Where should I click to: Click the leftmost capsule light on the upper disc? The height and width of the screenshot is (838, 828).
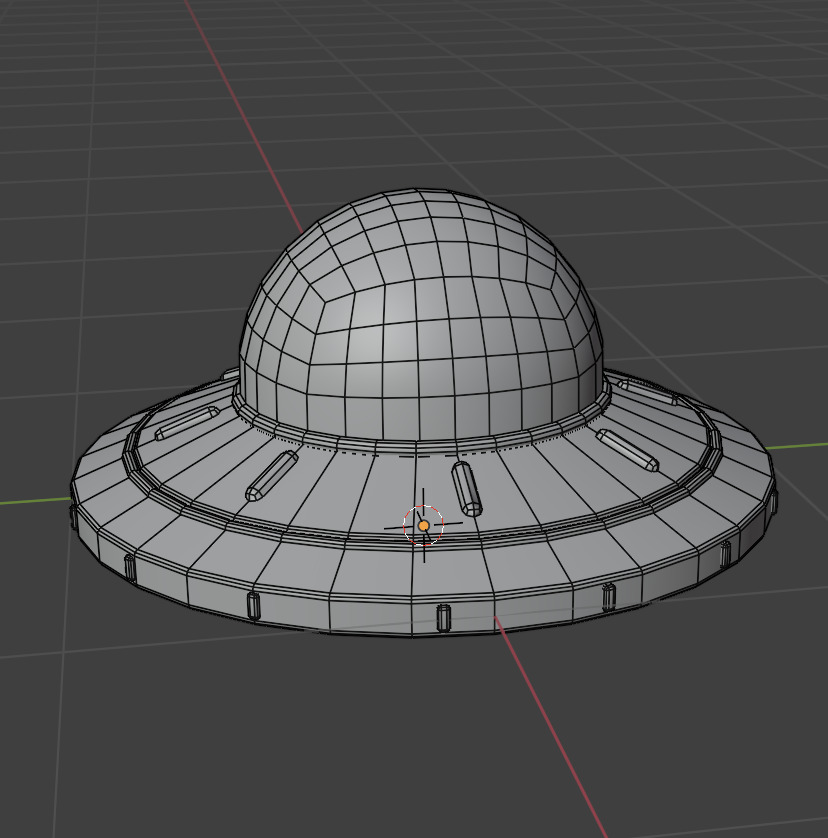click(187, 423)
